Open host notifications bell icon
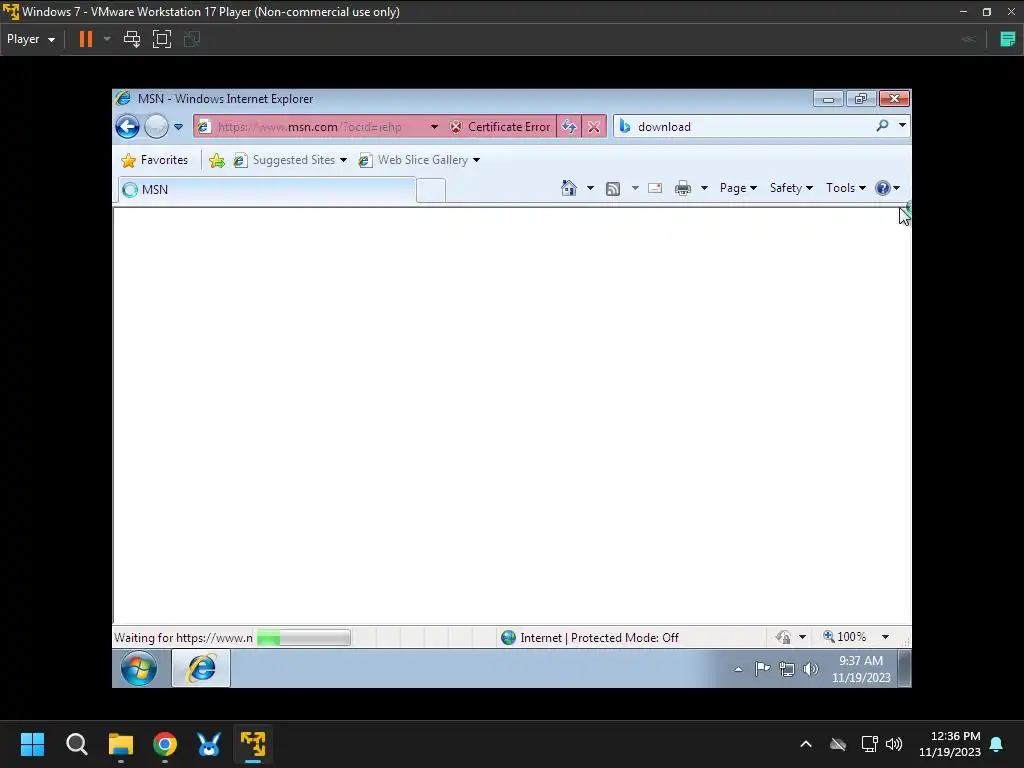This screenshot has height=768, width=1024. (997, 744)
